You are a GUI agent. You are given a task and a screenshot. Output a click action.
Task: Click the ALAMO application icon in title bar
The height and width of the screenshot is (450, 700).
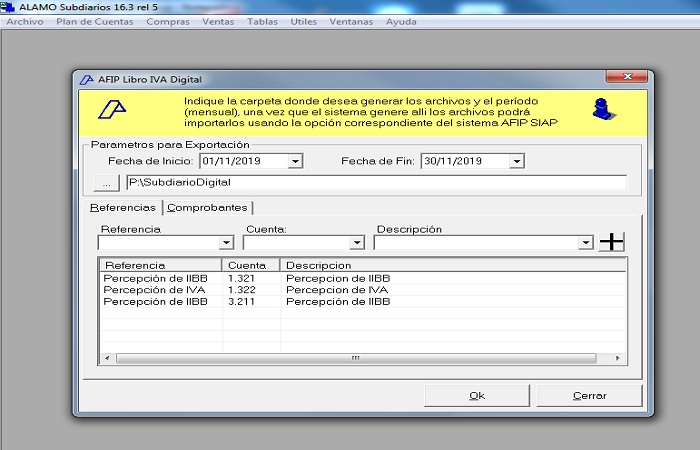pos(7,7)
